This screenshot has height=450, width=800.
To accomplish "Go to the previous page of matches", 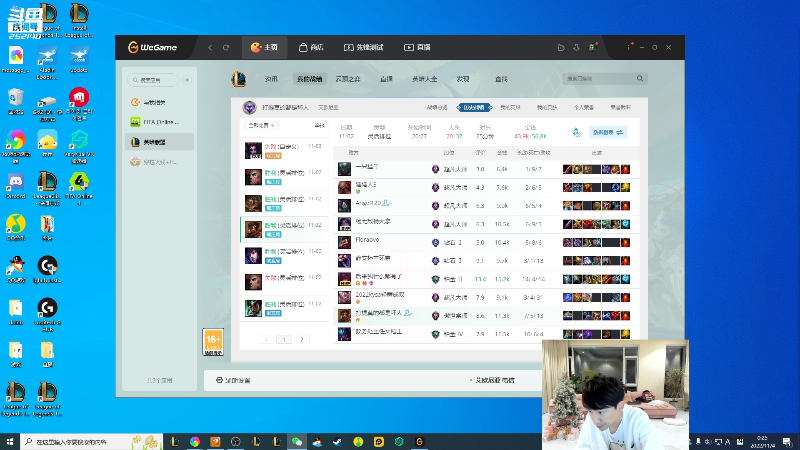I will point(266,339).
